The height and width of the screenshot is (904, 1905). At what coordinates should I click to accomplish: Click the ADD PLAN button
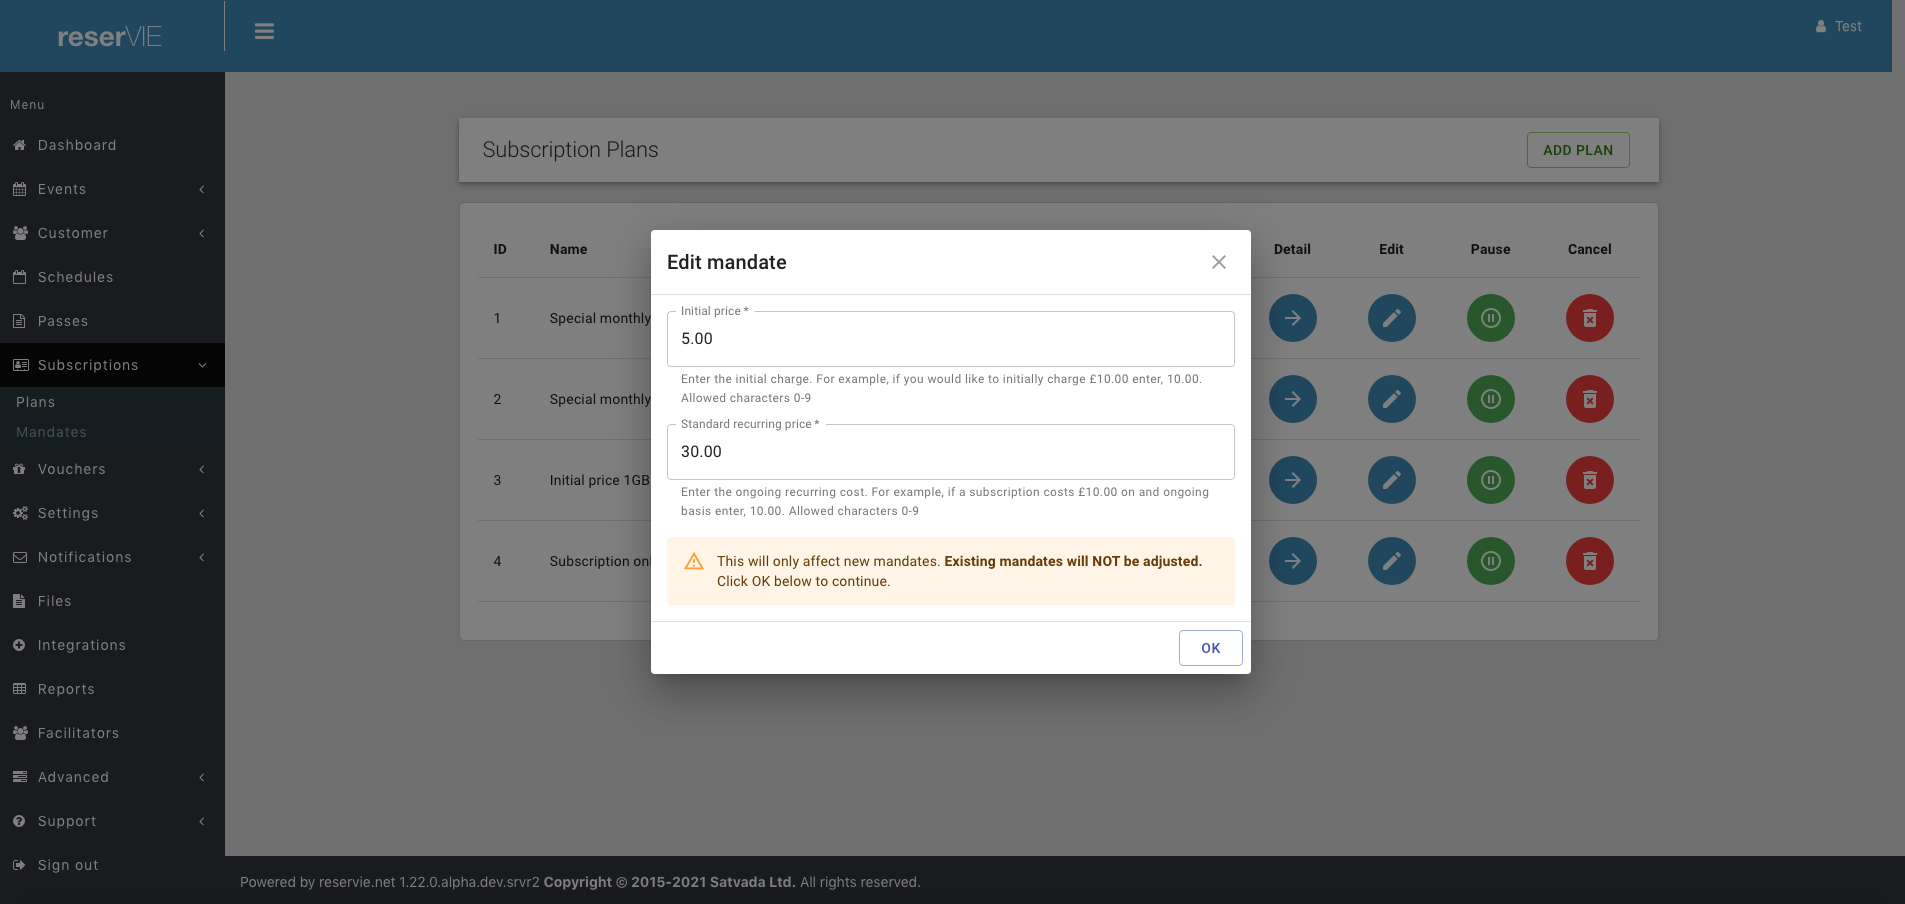[x=1577, y=150]
